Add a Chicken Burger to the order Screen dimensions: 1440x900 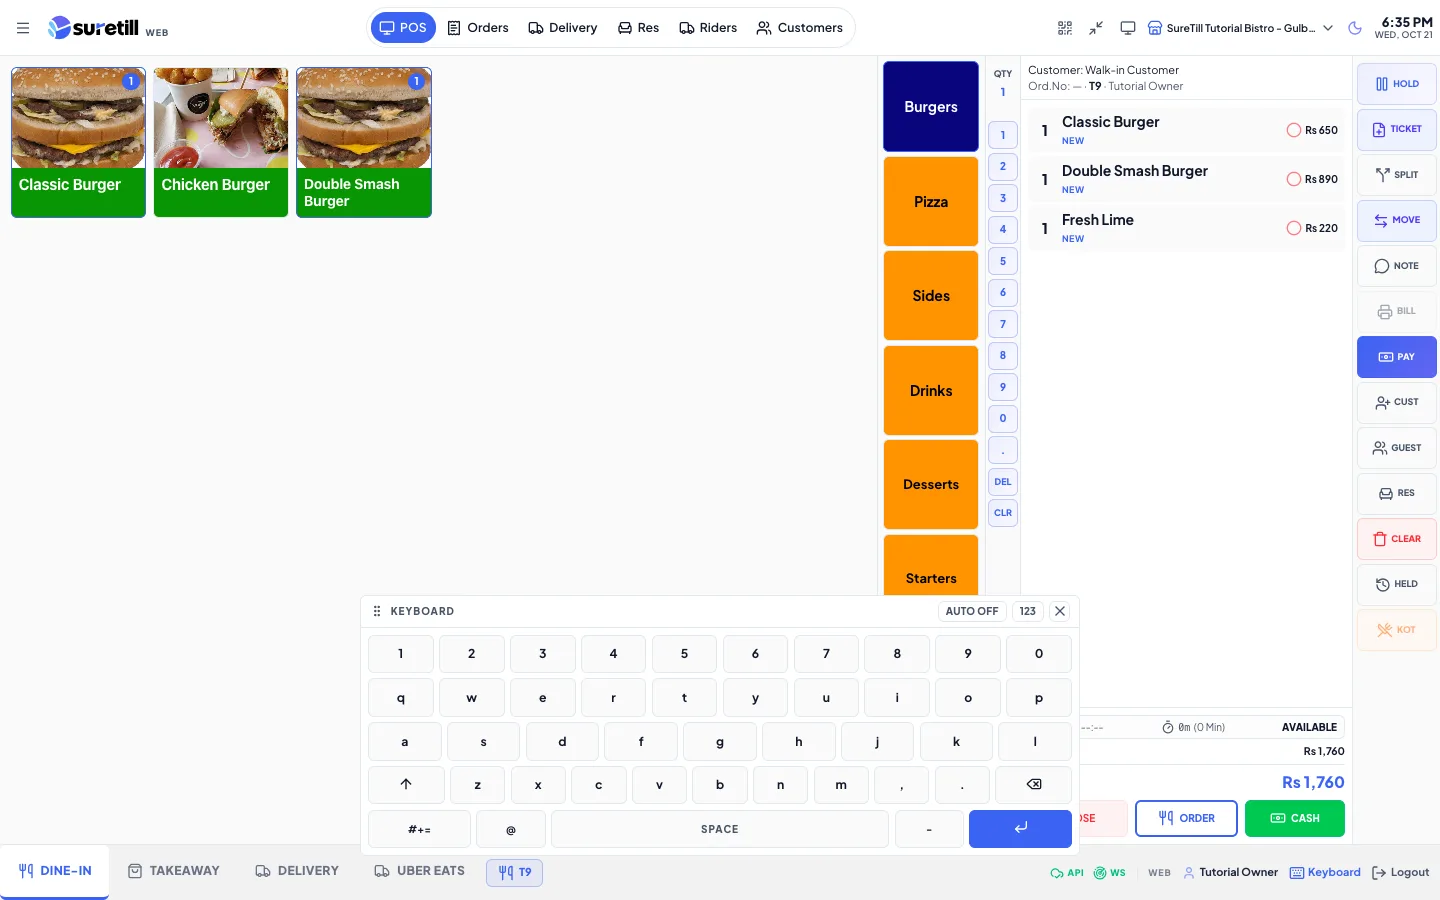221,142
